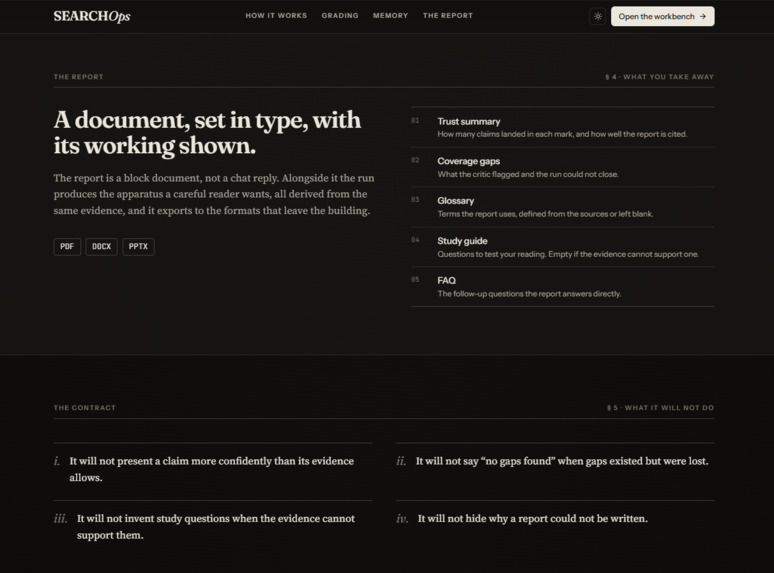Select the PDF export badge
Viewport: 774px width, 573px height.
[x=67, y=246]
